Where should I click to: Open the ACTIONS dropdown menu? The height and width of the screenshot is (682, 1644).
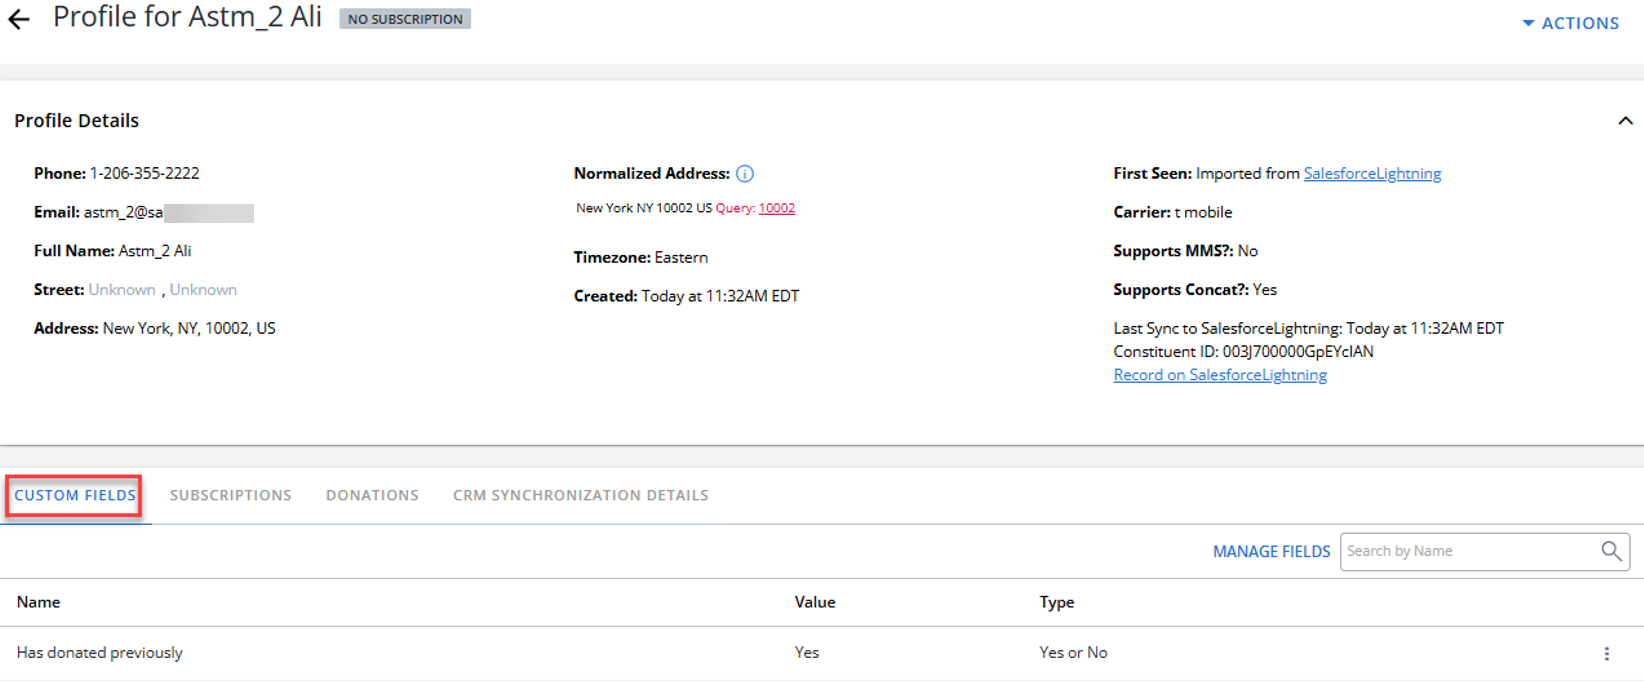click(x=1570, y=23)
